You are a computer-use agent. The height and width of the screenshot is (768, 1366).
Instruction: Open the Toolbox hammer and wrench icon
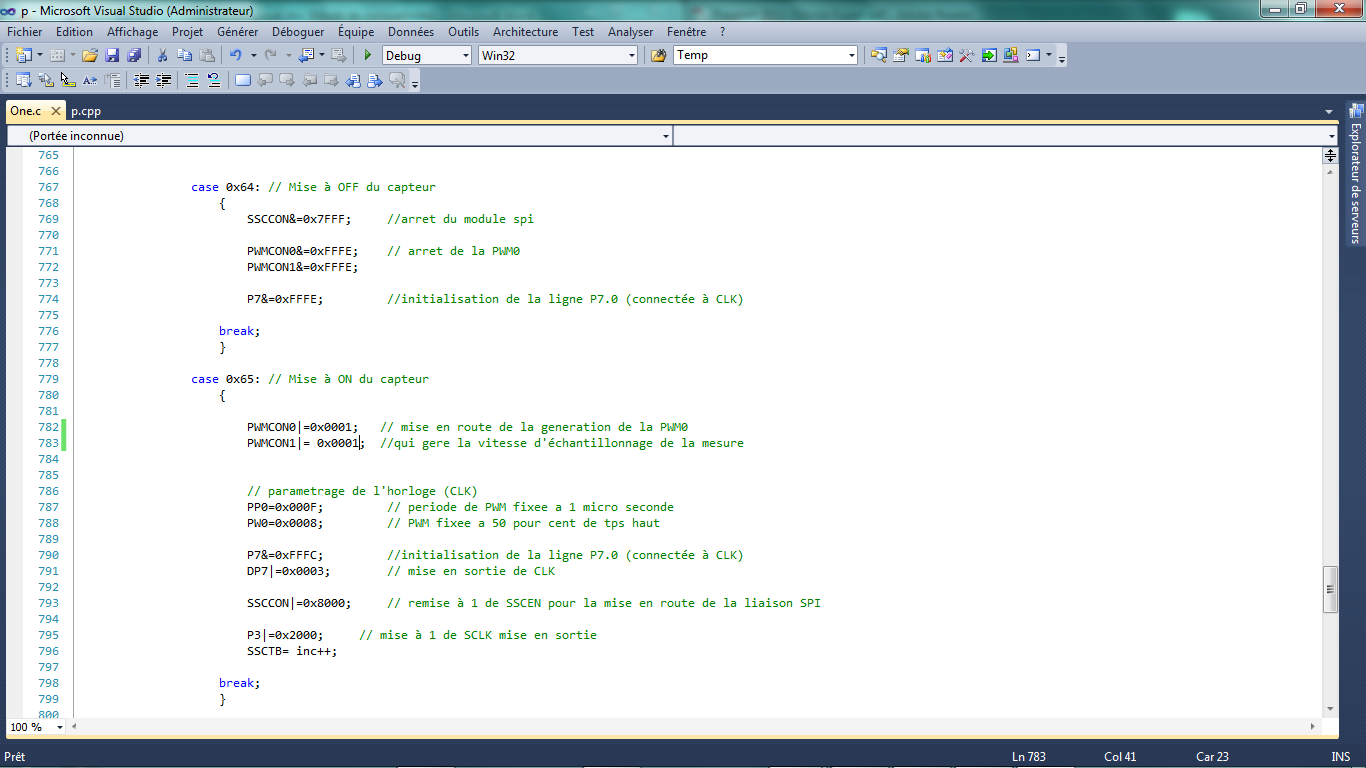[x=967, y=56]
